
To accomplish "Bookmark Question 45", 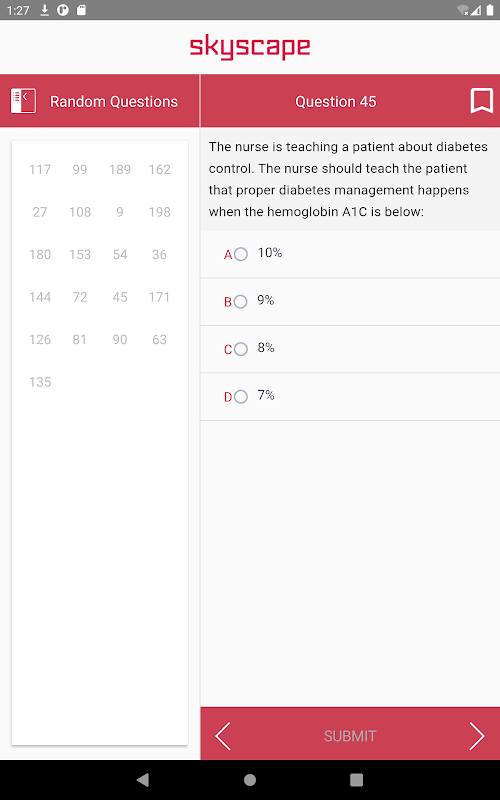I will click(x=481, y=101).
